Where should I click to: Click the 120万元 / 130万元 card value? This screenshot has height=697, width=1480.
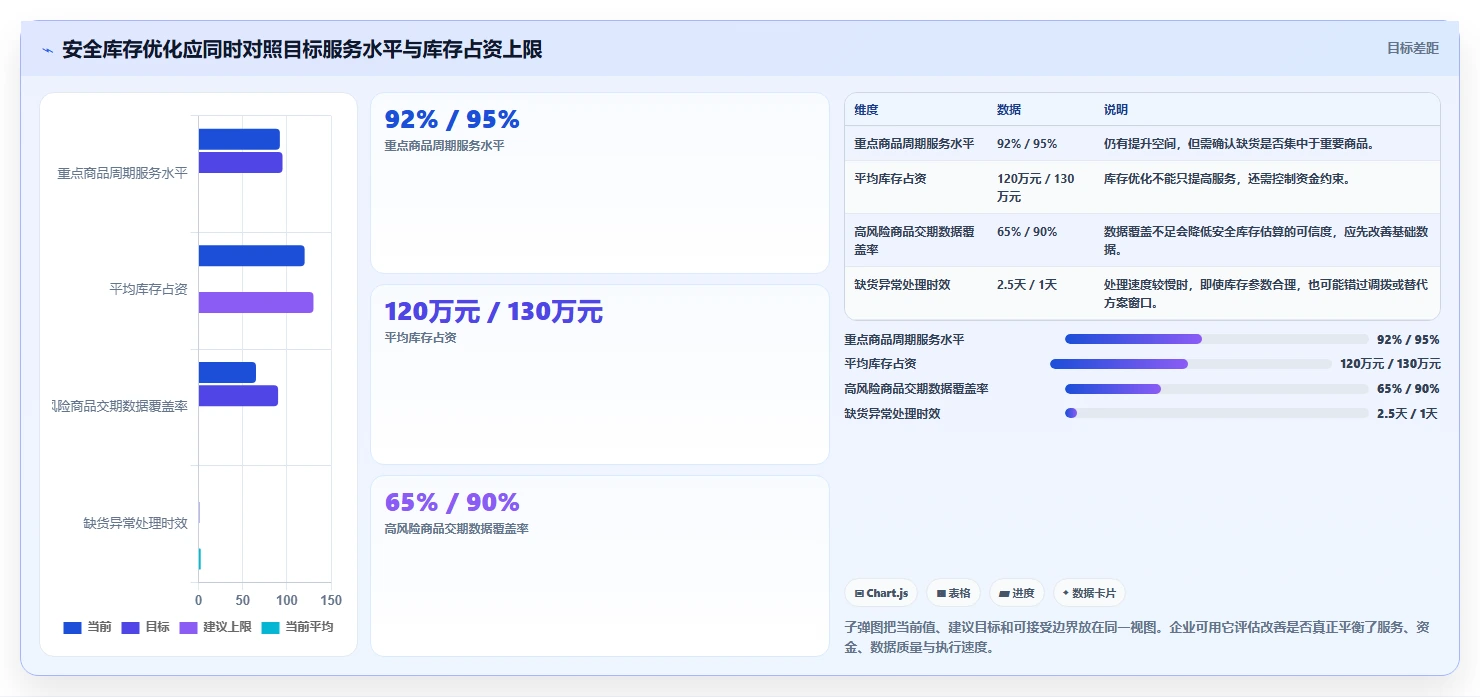[494, 312]
